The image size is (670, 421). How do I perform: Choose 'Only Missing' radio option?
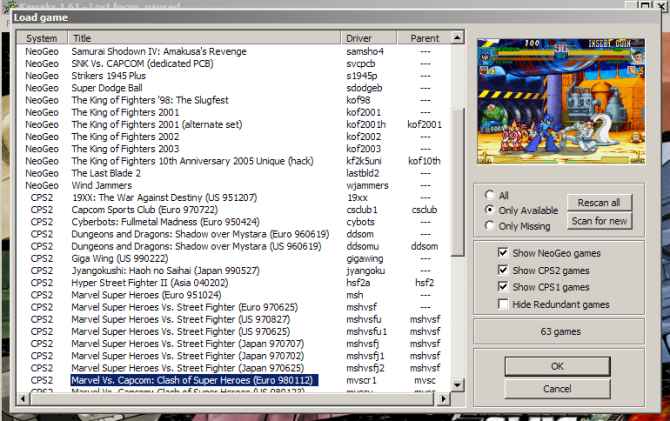[489, 226]
